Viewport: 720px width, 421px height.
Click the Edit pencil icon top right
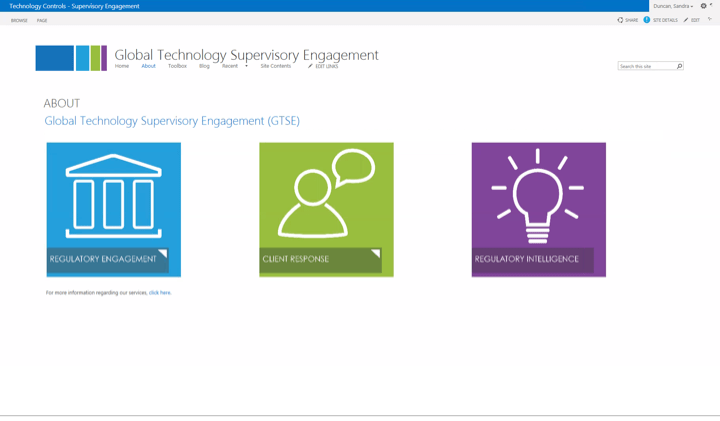tap(686, 20)
